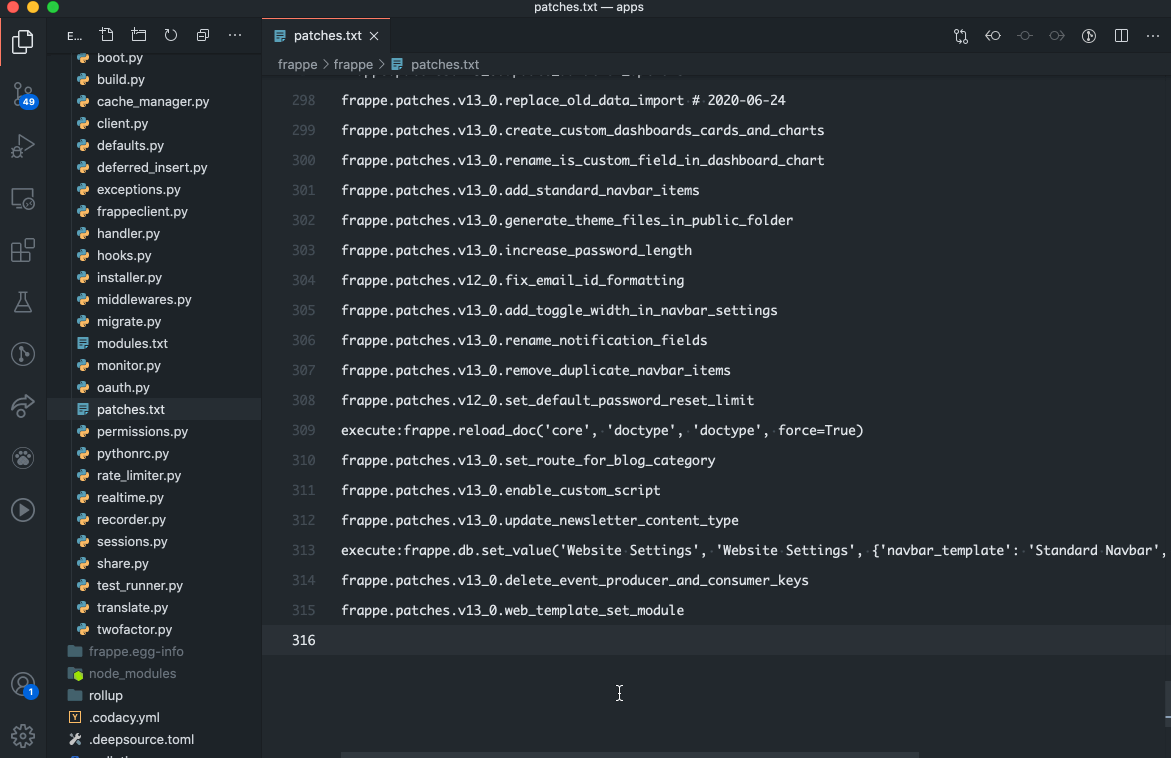Click the New File icon in Explorer
The width and height of the screenshot is (1171, 758).
pos(107,35)
